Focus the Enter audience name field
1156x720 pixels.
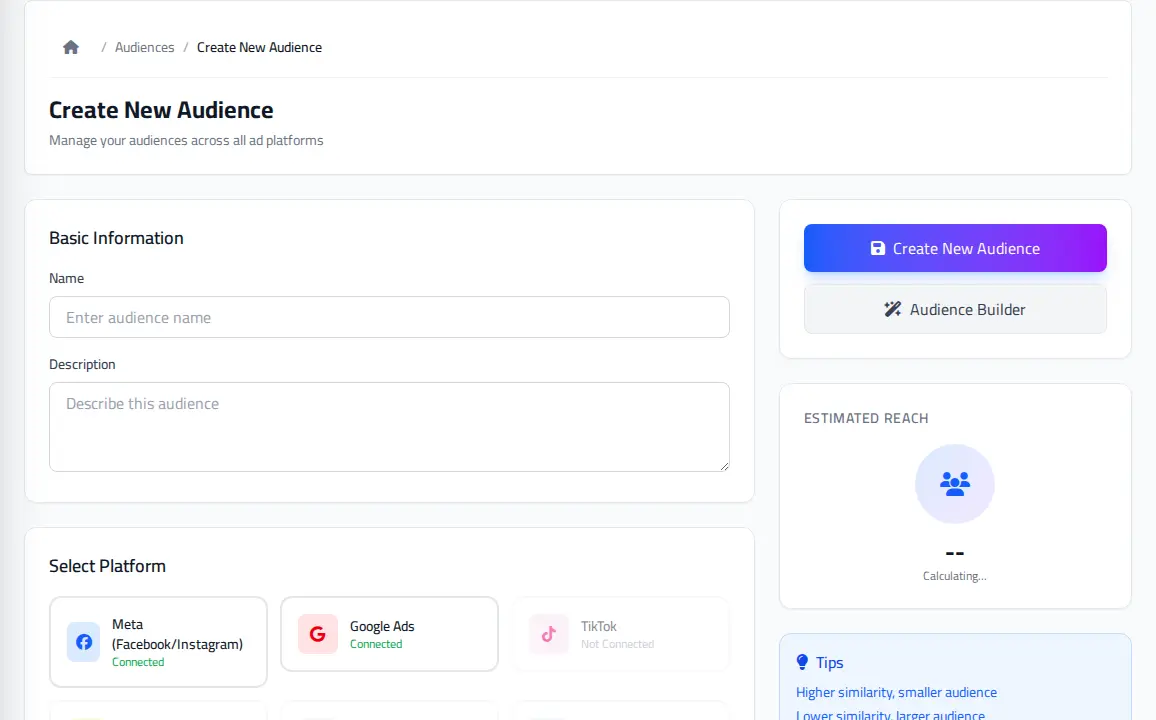[x=389, y=317]
